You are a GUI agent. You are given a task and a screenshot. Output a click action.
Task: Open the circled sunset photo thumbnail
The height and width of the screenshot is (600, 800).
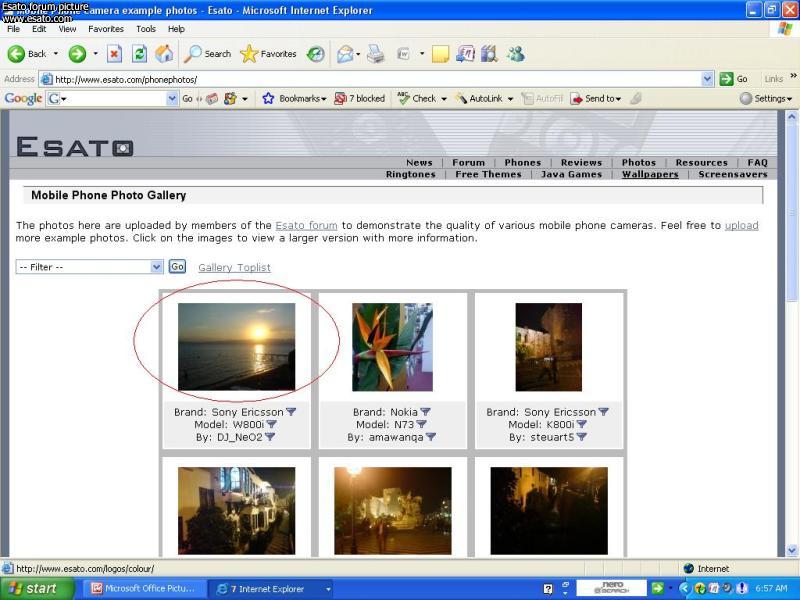pyautogui.click(x=236, y=346)
